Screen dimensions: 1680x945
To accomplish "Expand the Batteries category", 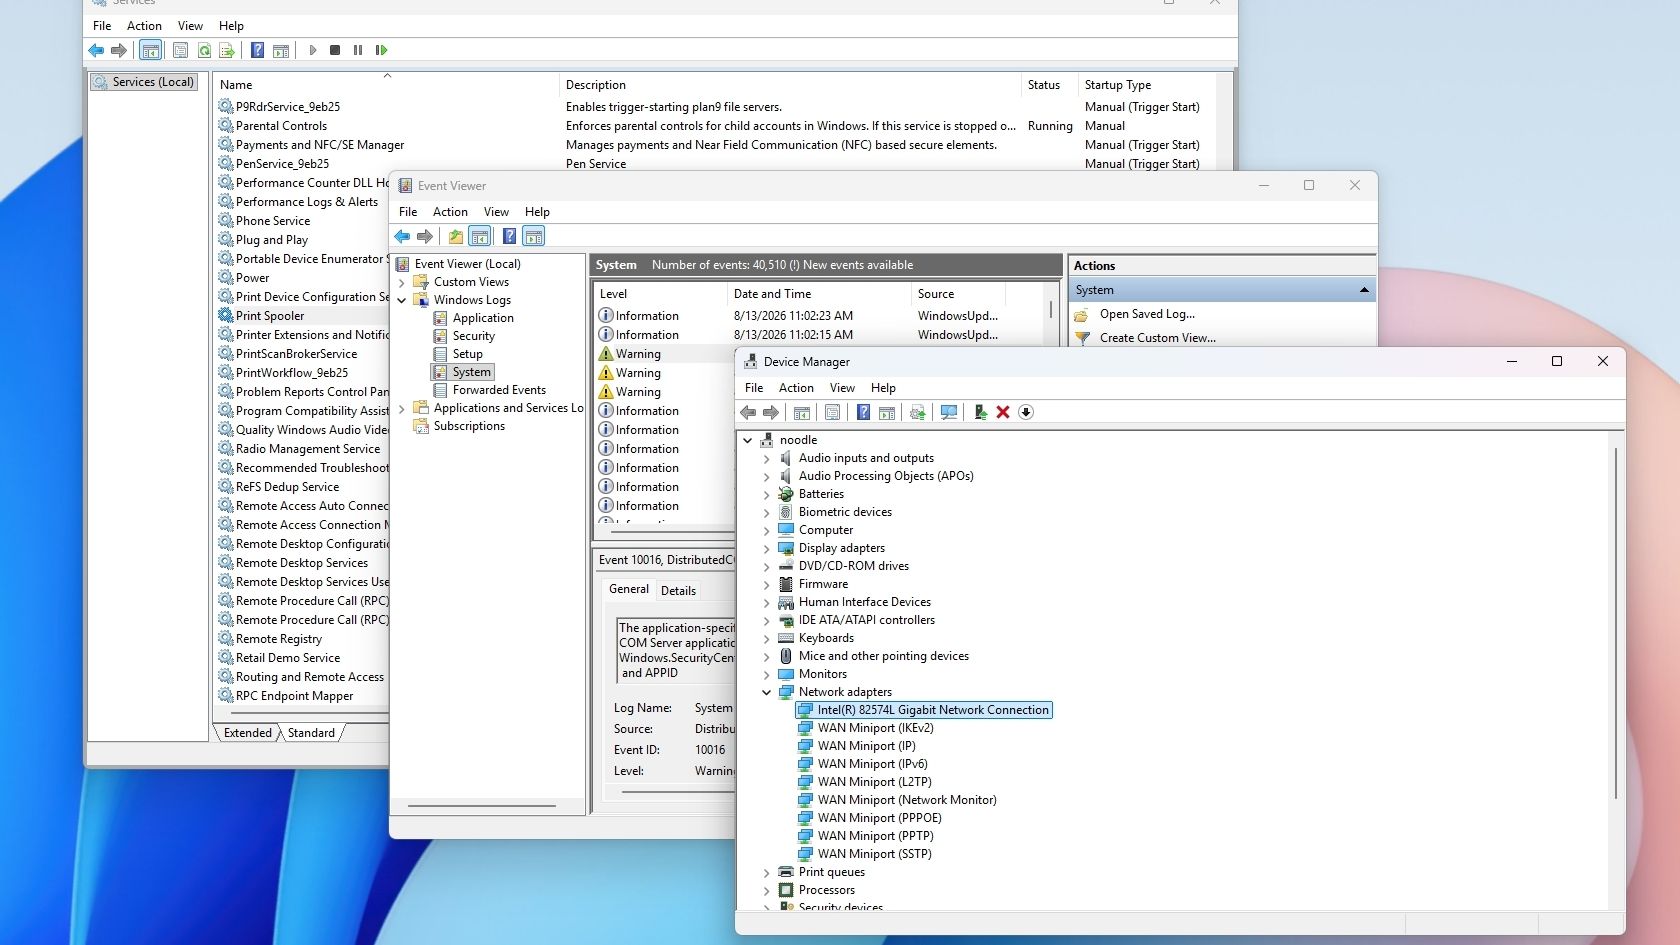I will click(x=767, y=494).
